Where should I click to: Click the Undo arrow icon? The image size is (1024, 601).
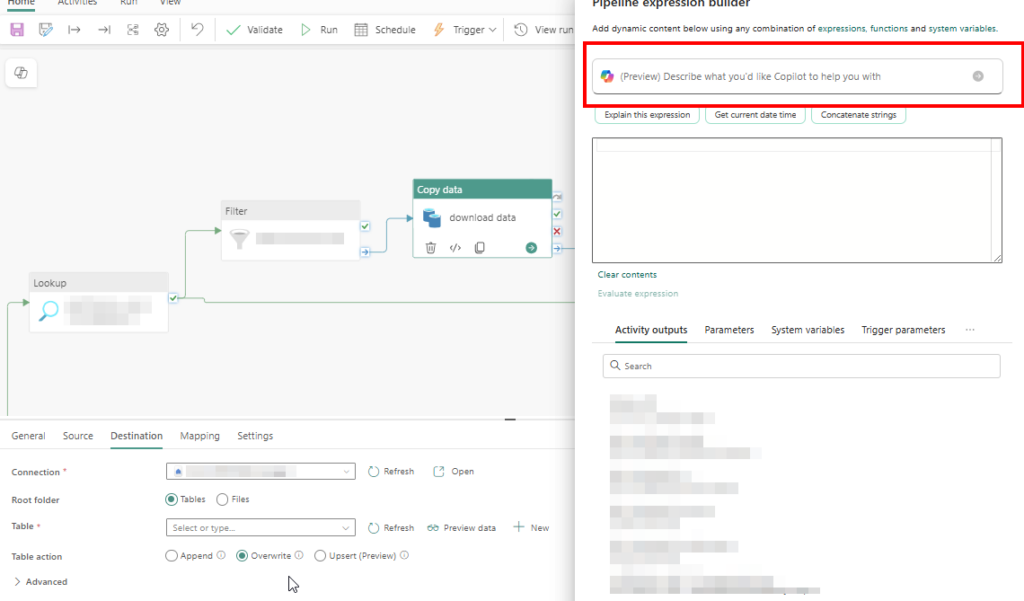click(197, 30)
